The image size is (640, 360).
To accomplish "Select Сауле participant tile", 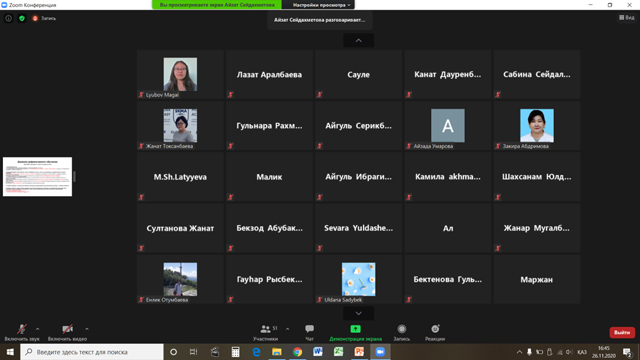I will [x=358, y=74].
